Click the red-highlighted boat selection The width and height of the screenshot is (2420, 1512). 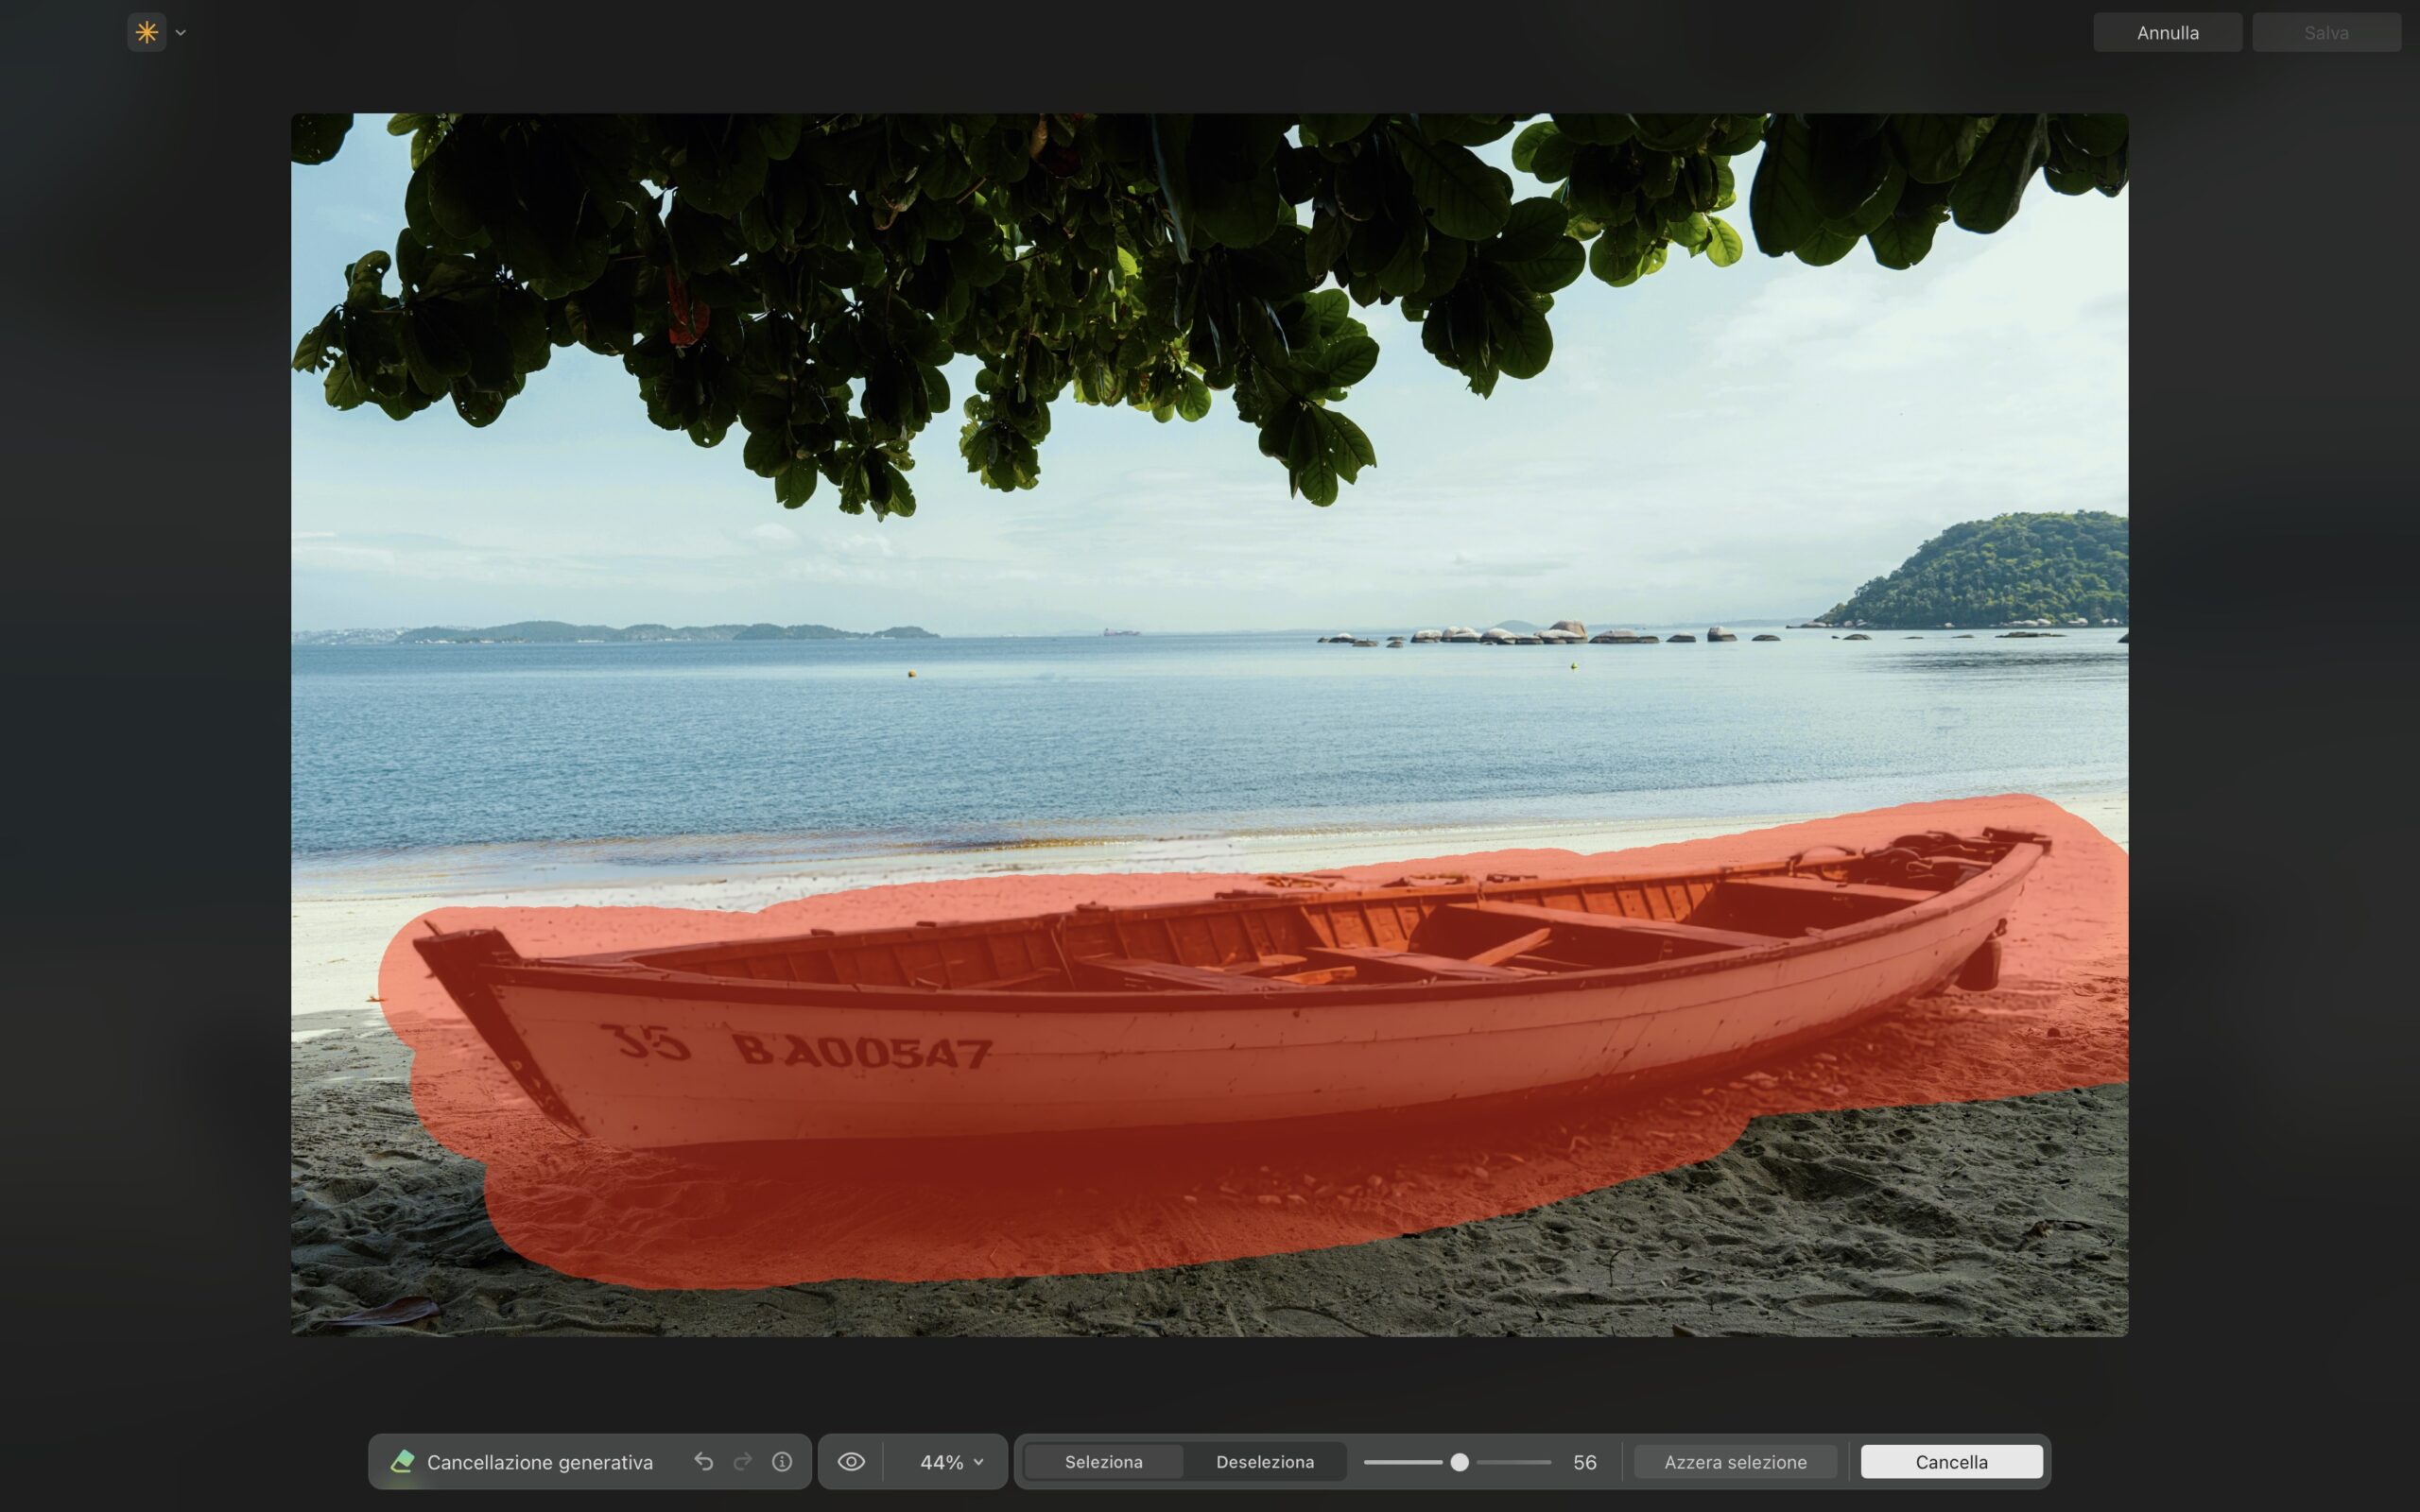tap(1200, 1050)
